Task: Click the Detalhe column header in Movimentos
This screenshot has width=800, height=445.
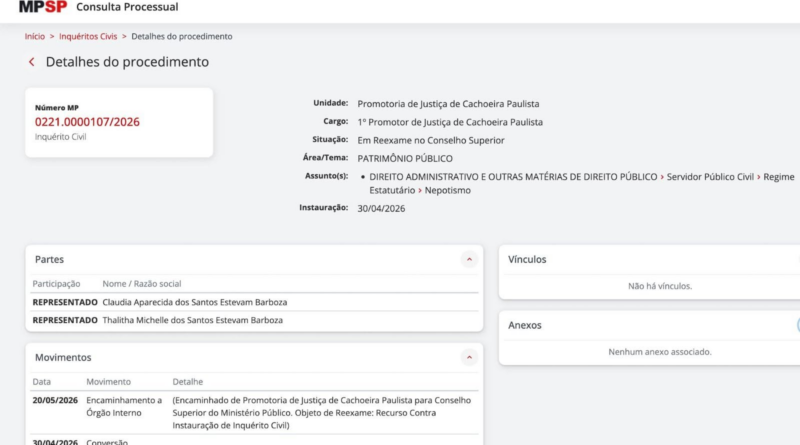Action: click(x=187, y=382)
